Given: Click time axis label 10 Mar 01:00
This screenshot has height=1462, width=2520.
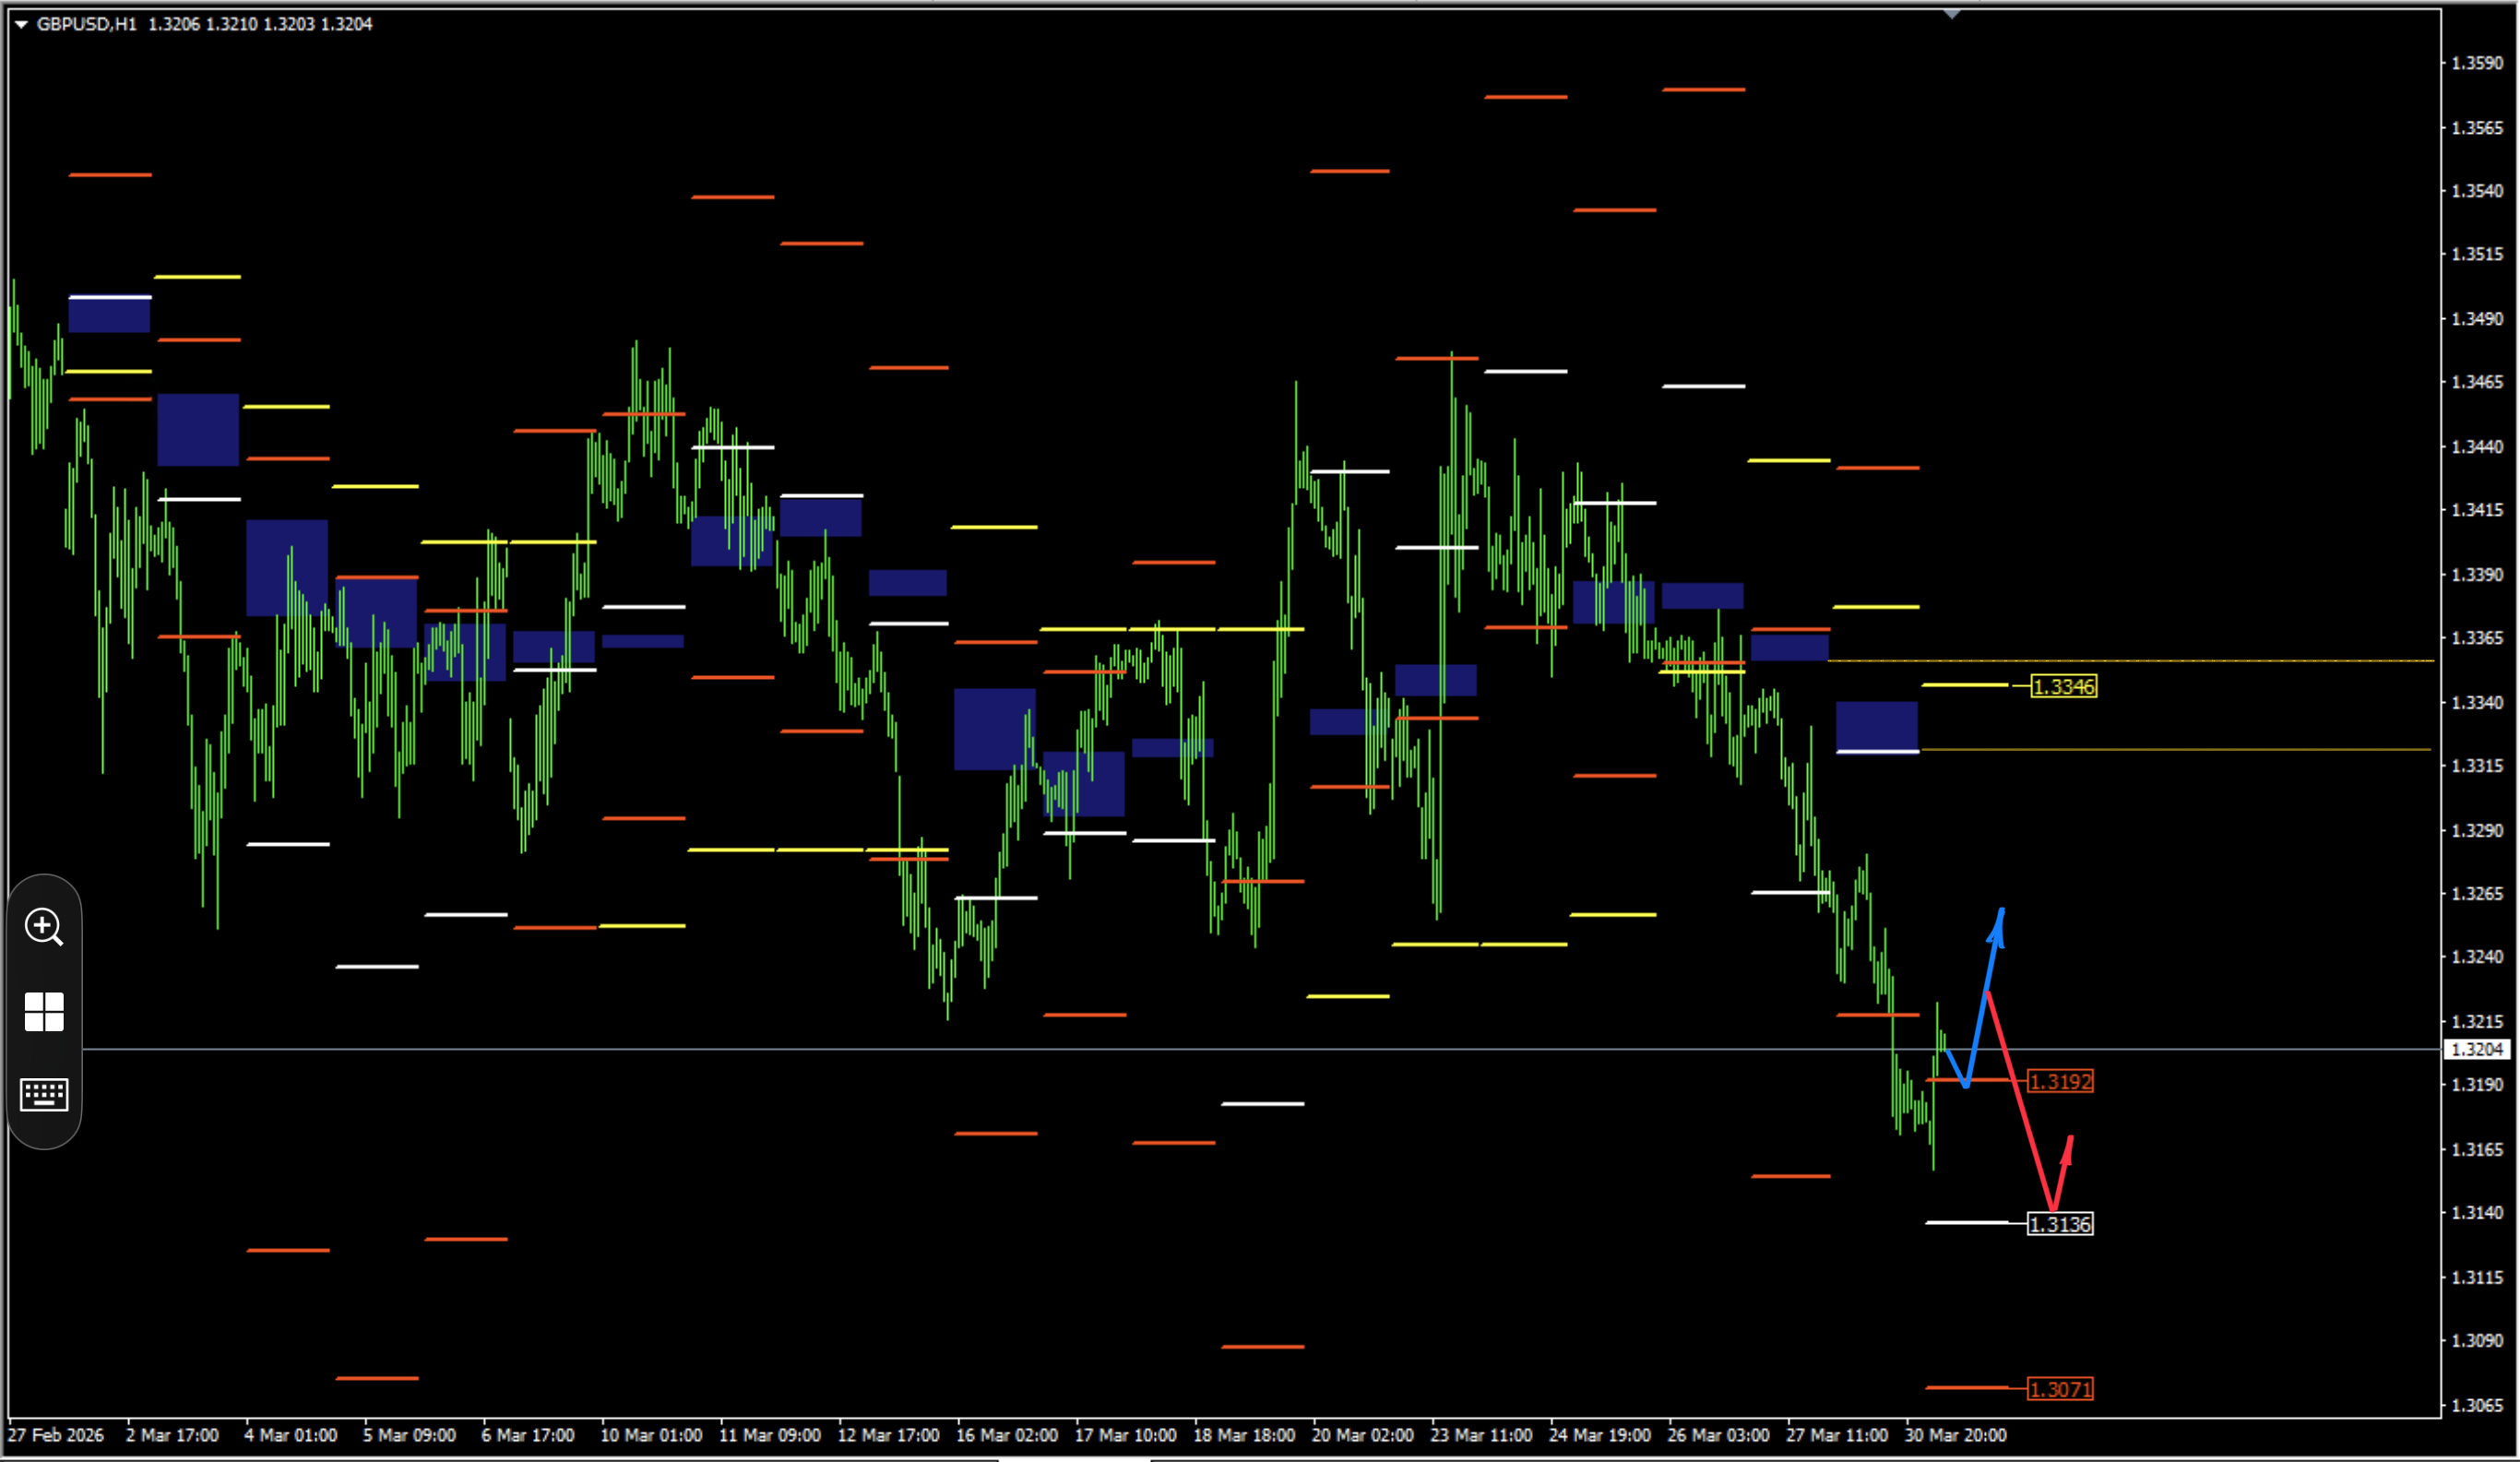Looking at the screenshot, I should (x=651, y=1435).
